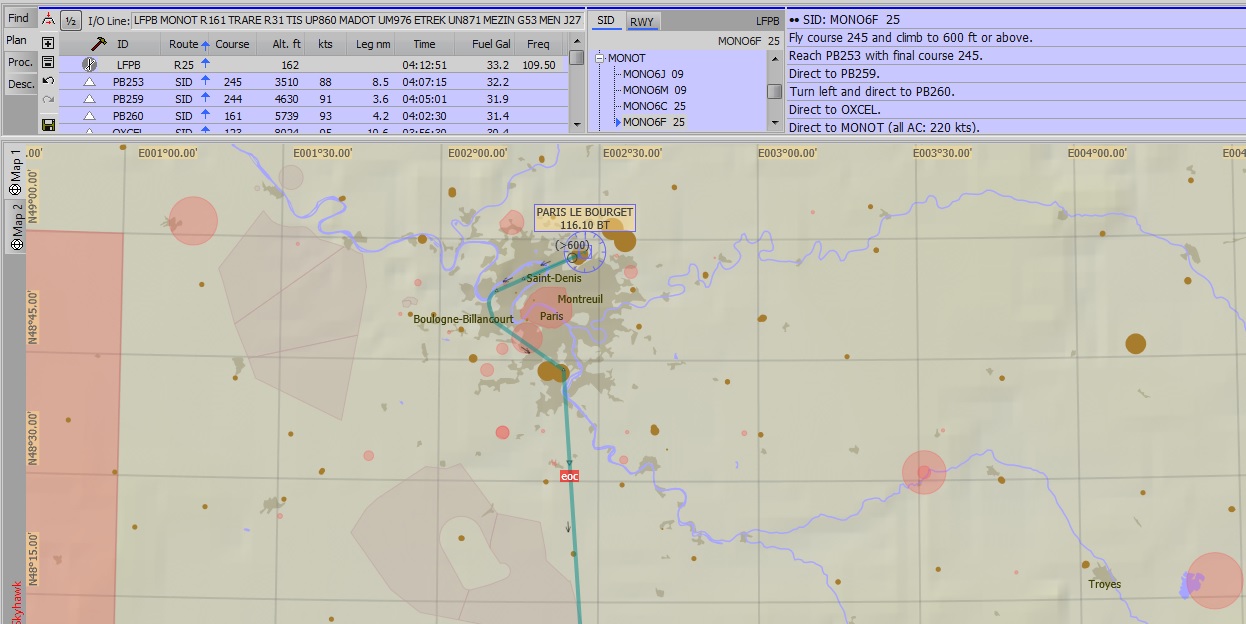Click the Course column header

[232, 44]
